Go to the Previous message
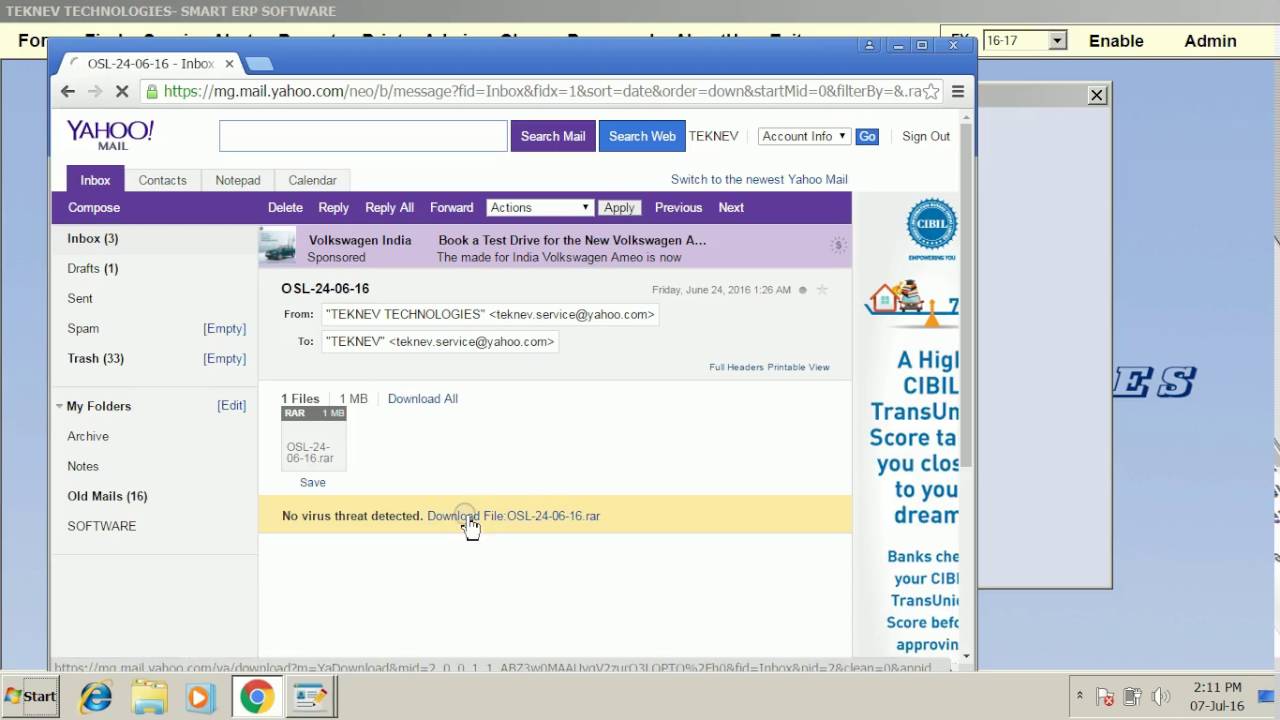The height and width of the screenshot is (720, 1280). 678,207
